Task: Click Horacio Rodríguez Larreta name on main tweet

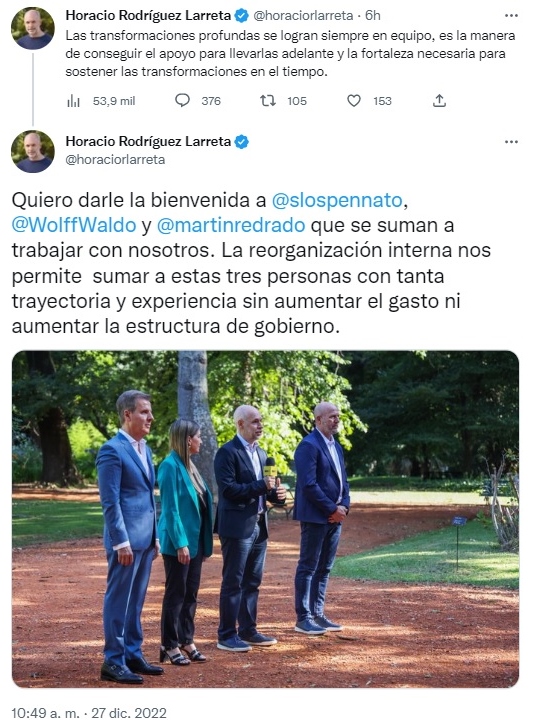Action: [x=148, y=141]
